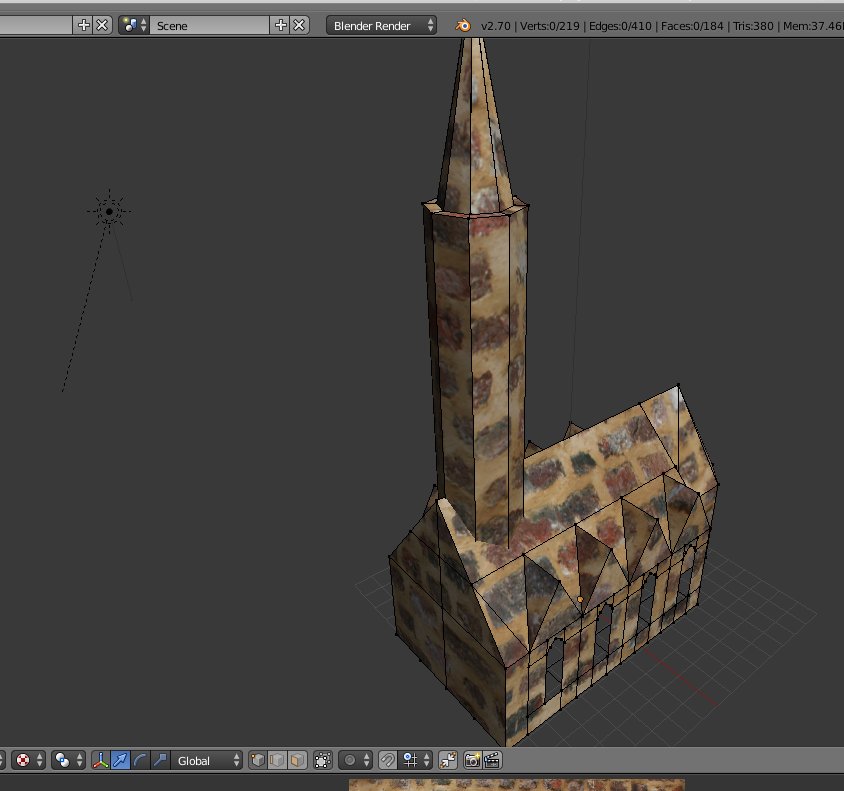This screenshot has width=844, height=791.
Task: Delete the current scene with X button
Action: [x=299, y=25]
